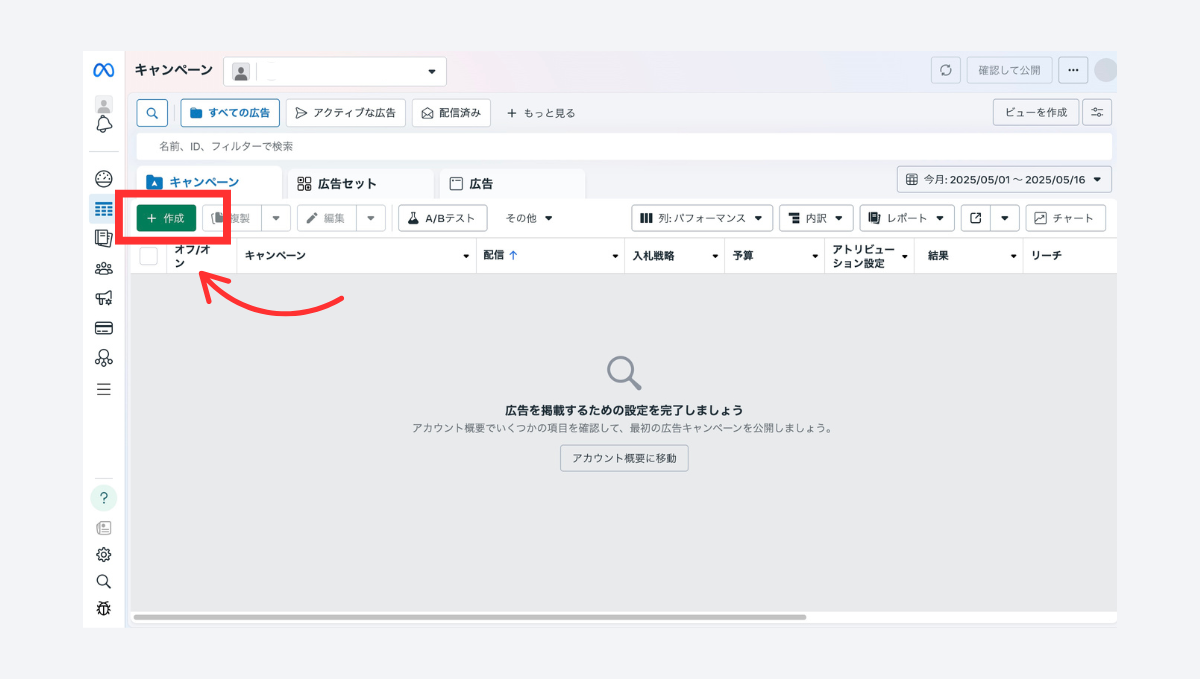Open the news updates icon in sidebar

[104, 528]
